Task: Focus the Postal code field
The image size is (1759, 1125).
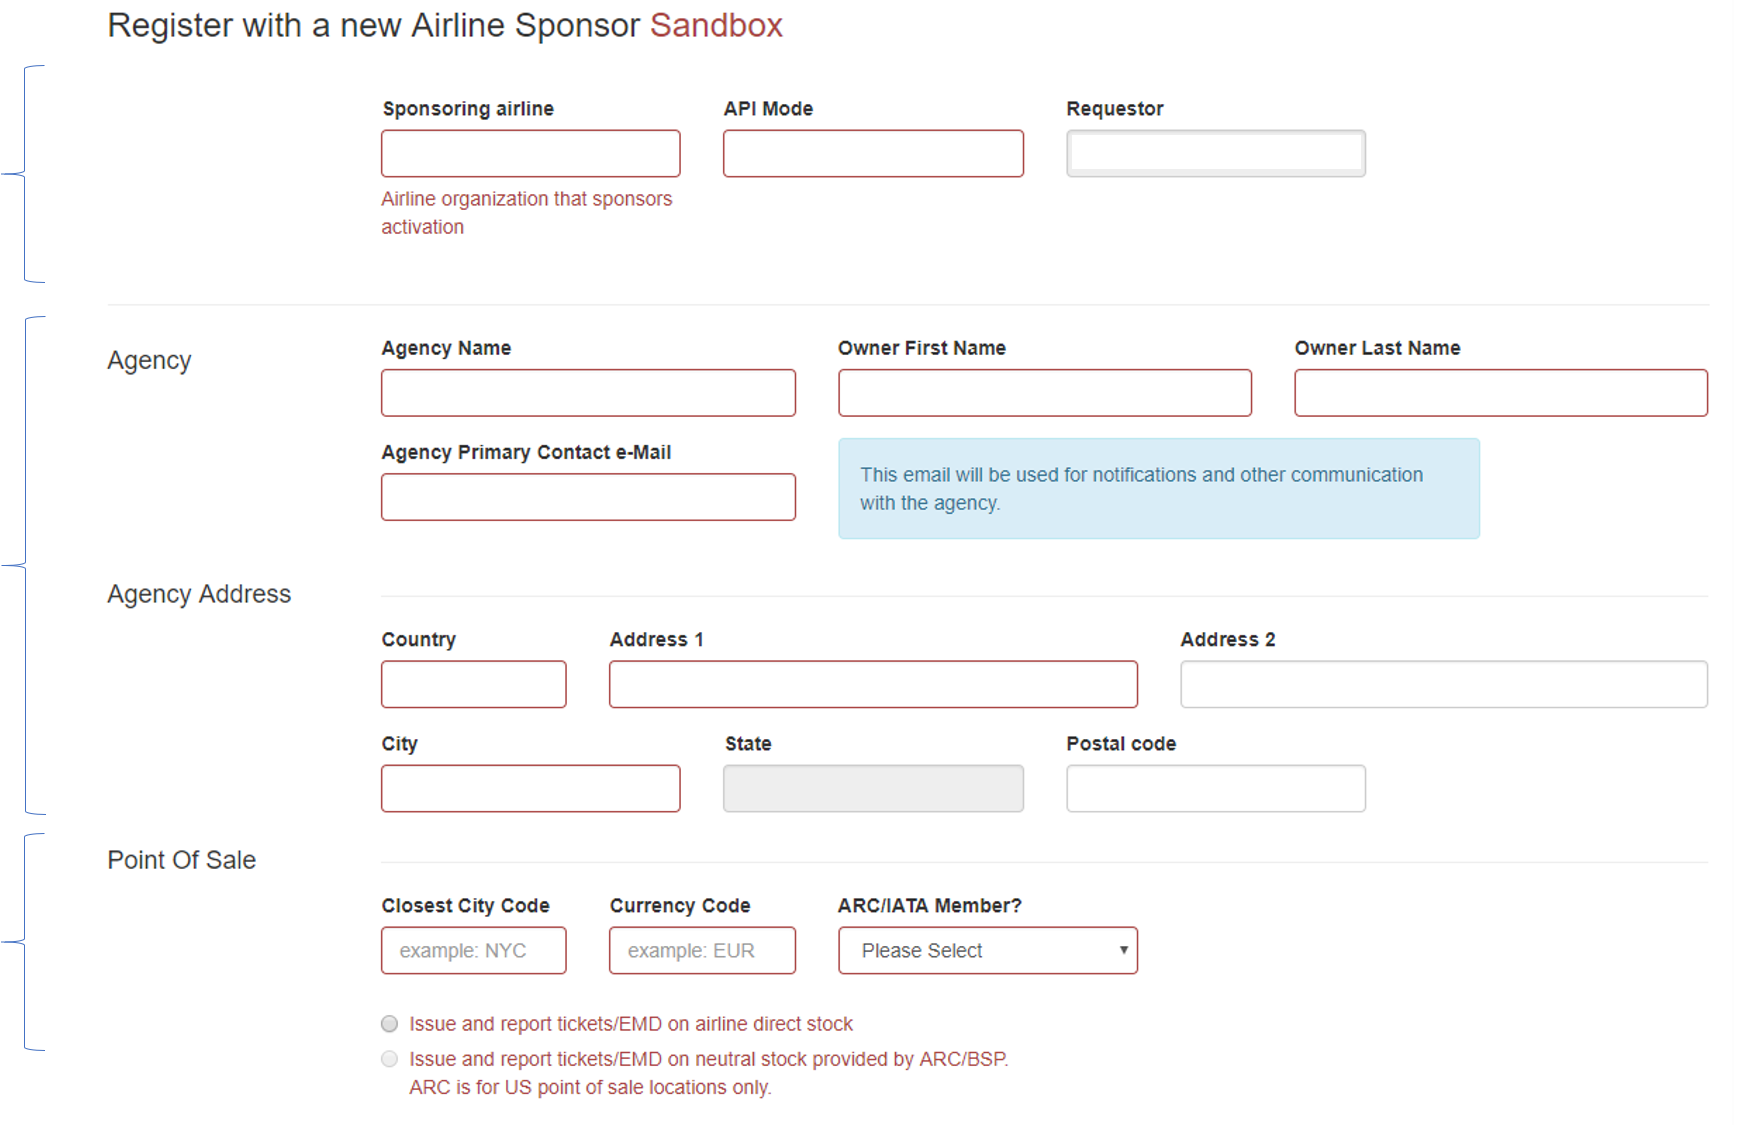Action: [1216, 788]
